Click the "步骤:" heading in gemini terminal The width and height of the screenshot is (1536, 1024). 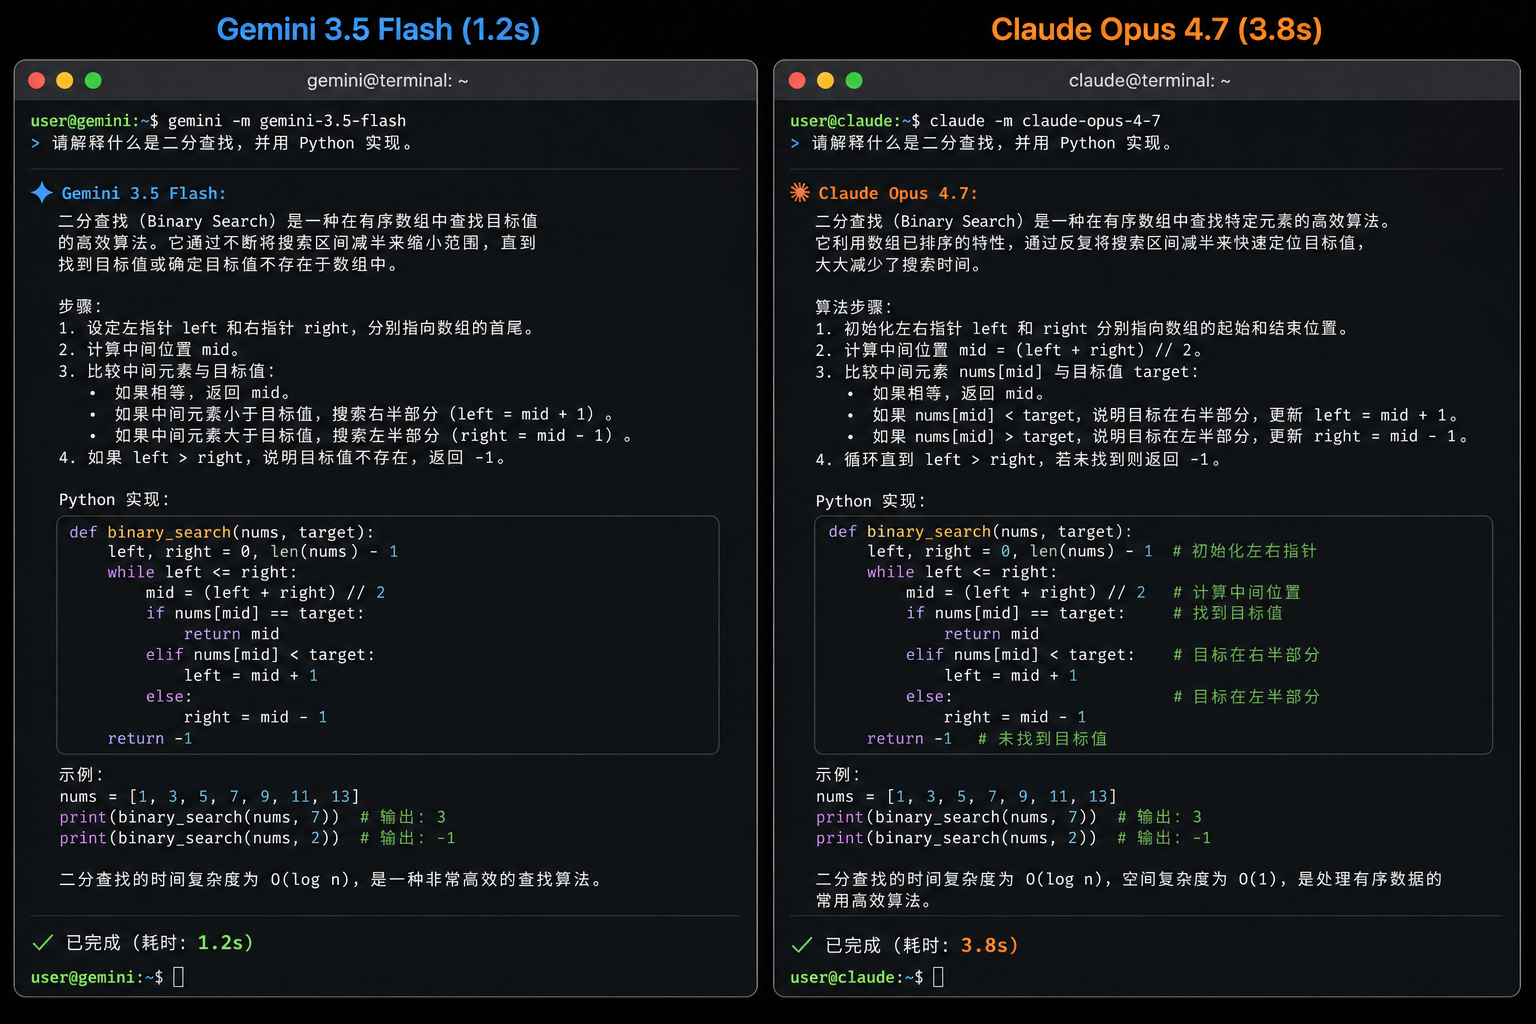pos(80,306)
